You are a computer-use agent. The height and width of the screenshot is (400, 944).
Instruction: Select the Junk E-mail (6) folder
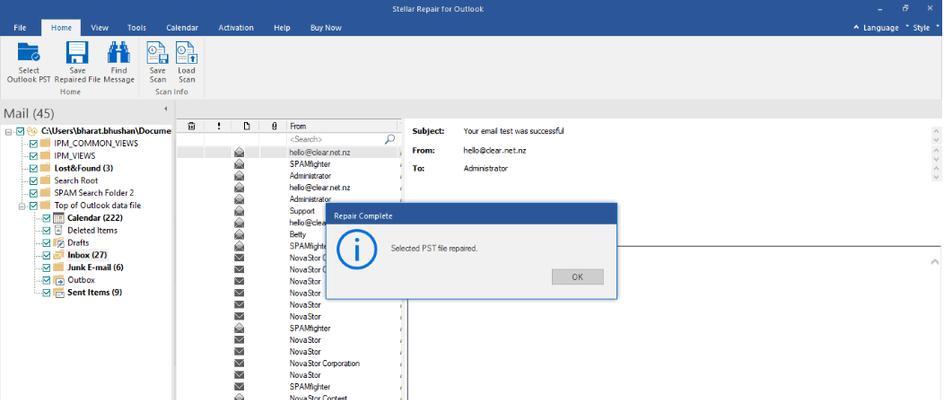[x=95, y=267]
